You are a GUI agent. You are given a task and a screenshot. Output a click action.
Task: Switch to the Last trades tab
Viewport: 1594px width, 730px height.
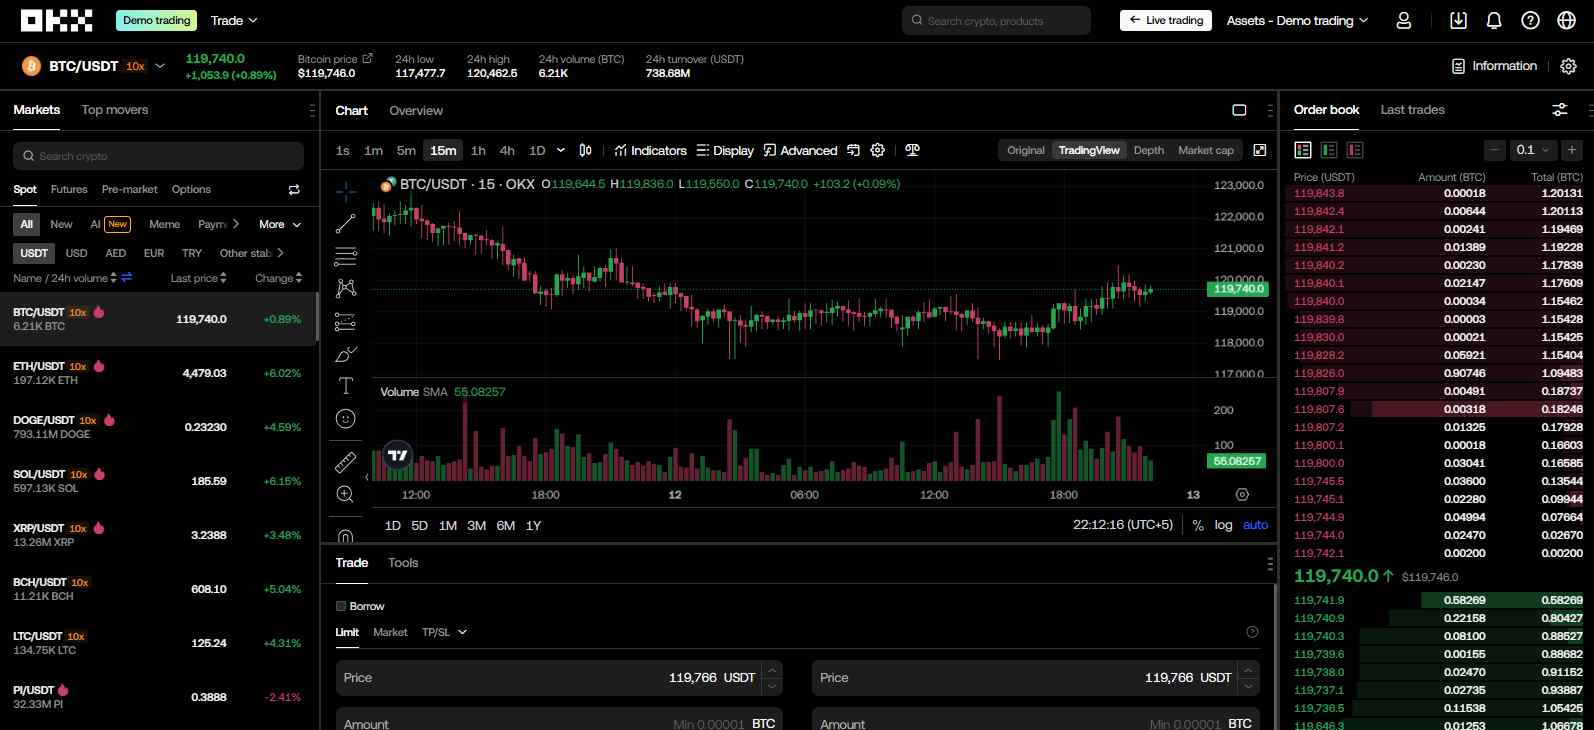[x=1412, y=110]
